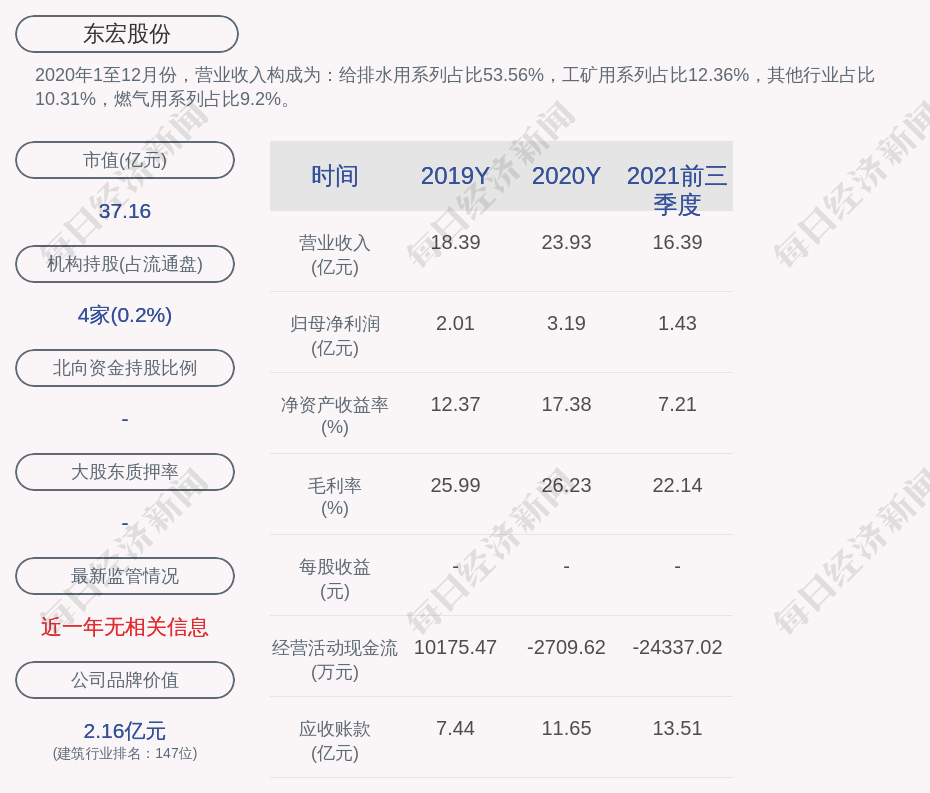Click net profit value 1.43
This screenshot has height=793, width=930.
pyautogui.click(x=677, y=323)
